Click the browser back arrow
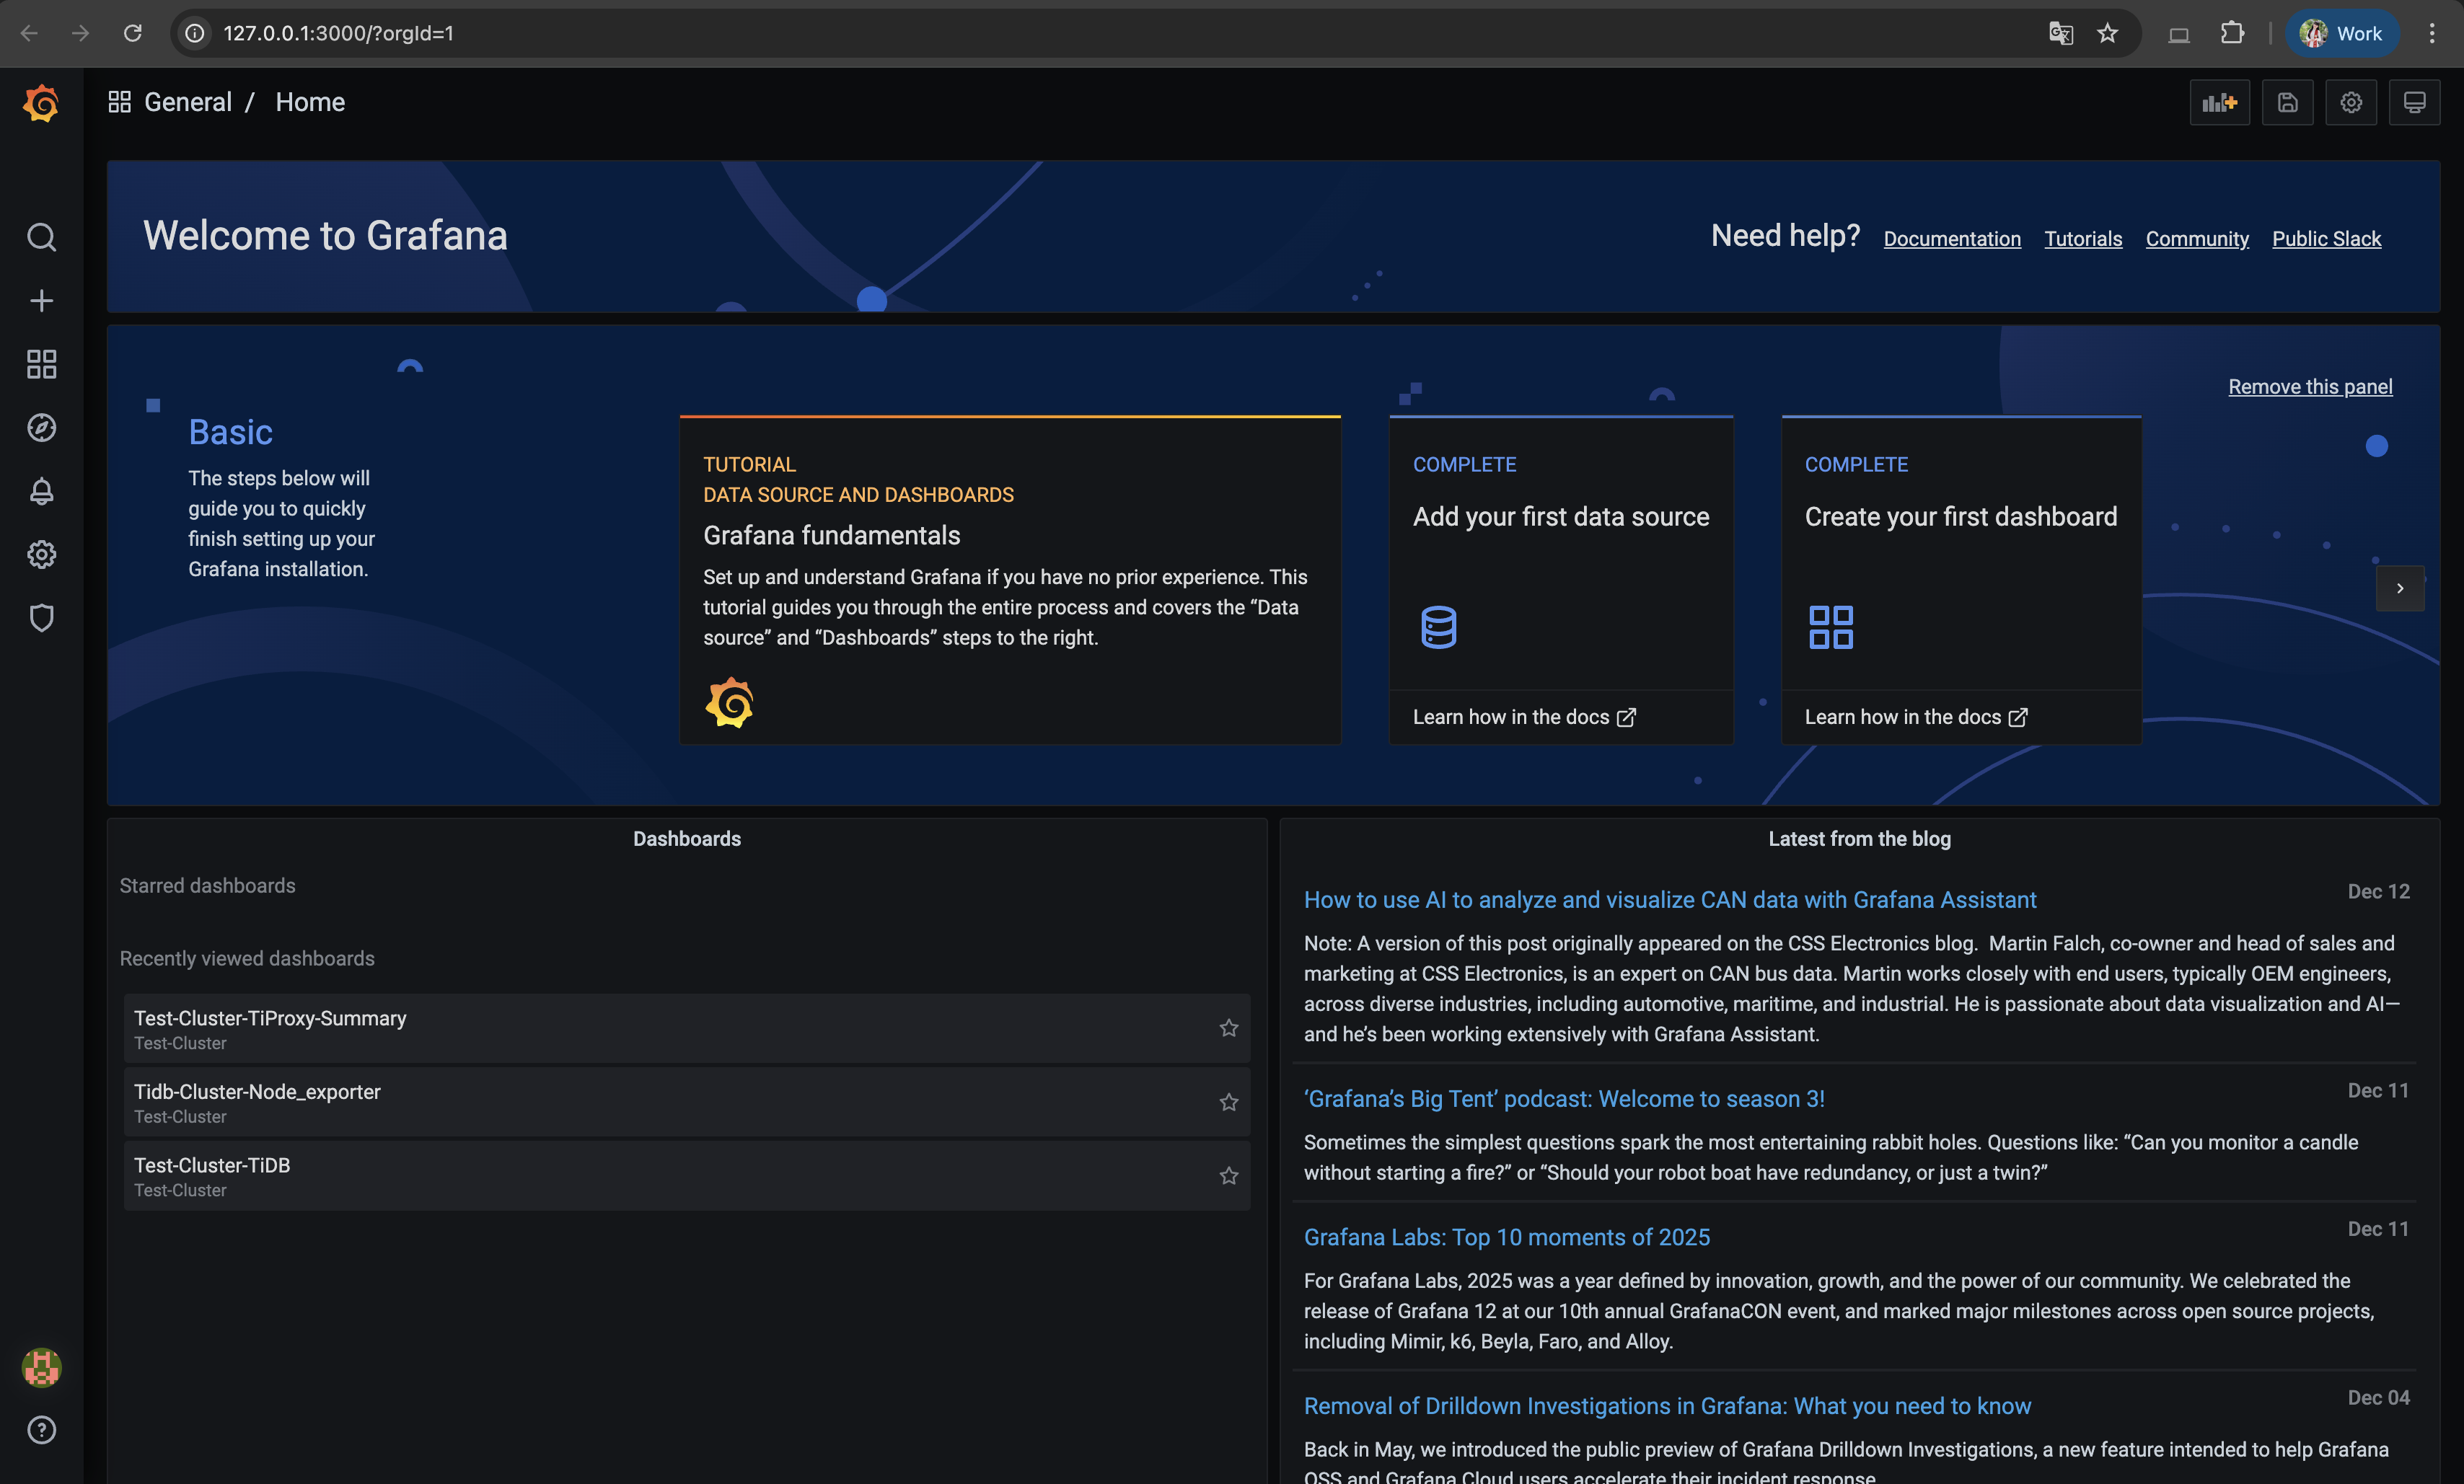Screen dimensions: 2464x1484 (x=29, y=33)
